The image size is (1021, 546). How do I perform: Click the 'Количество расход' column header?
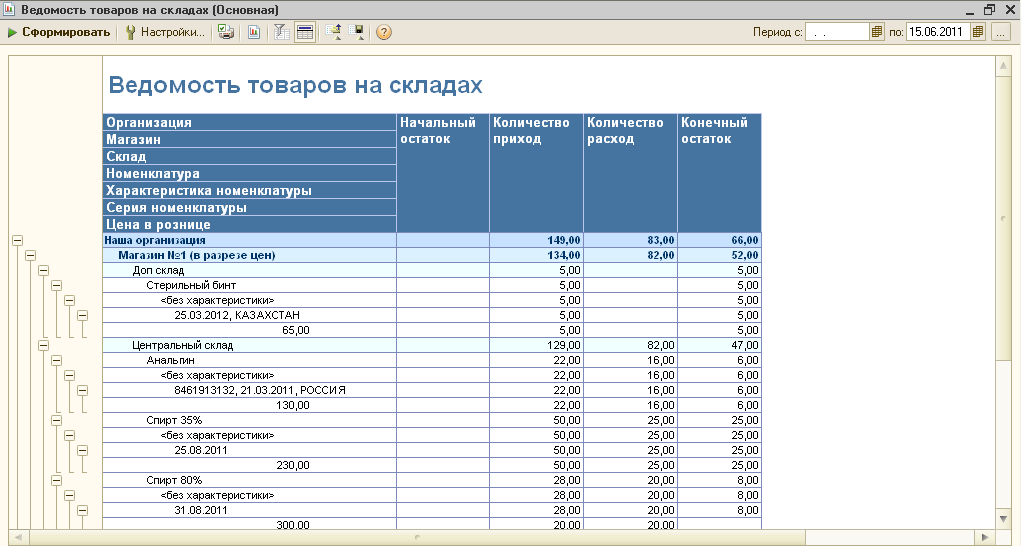click(630, 173)
